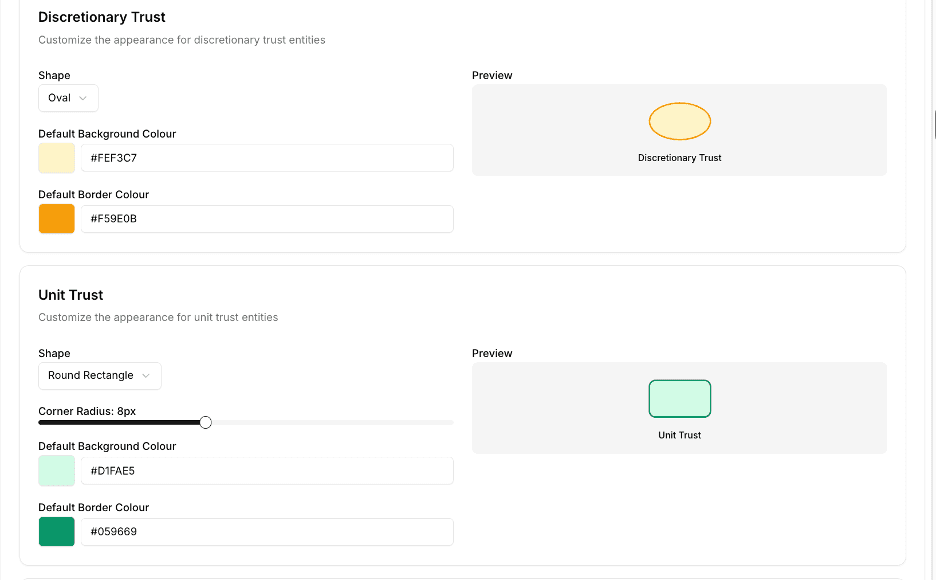Click the Discretionary Trust label under the preview
Image resolution: width=936 pixels, height=580 pixels.
click(680, 158)
